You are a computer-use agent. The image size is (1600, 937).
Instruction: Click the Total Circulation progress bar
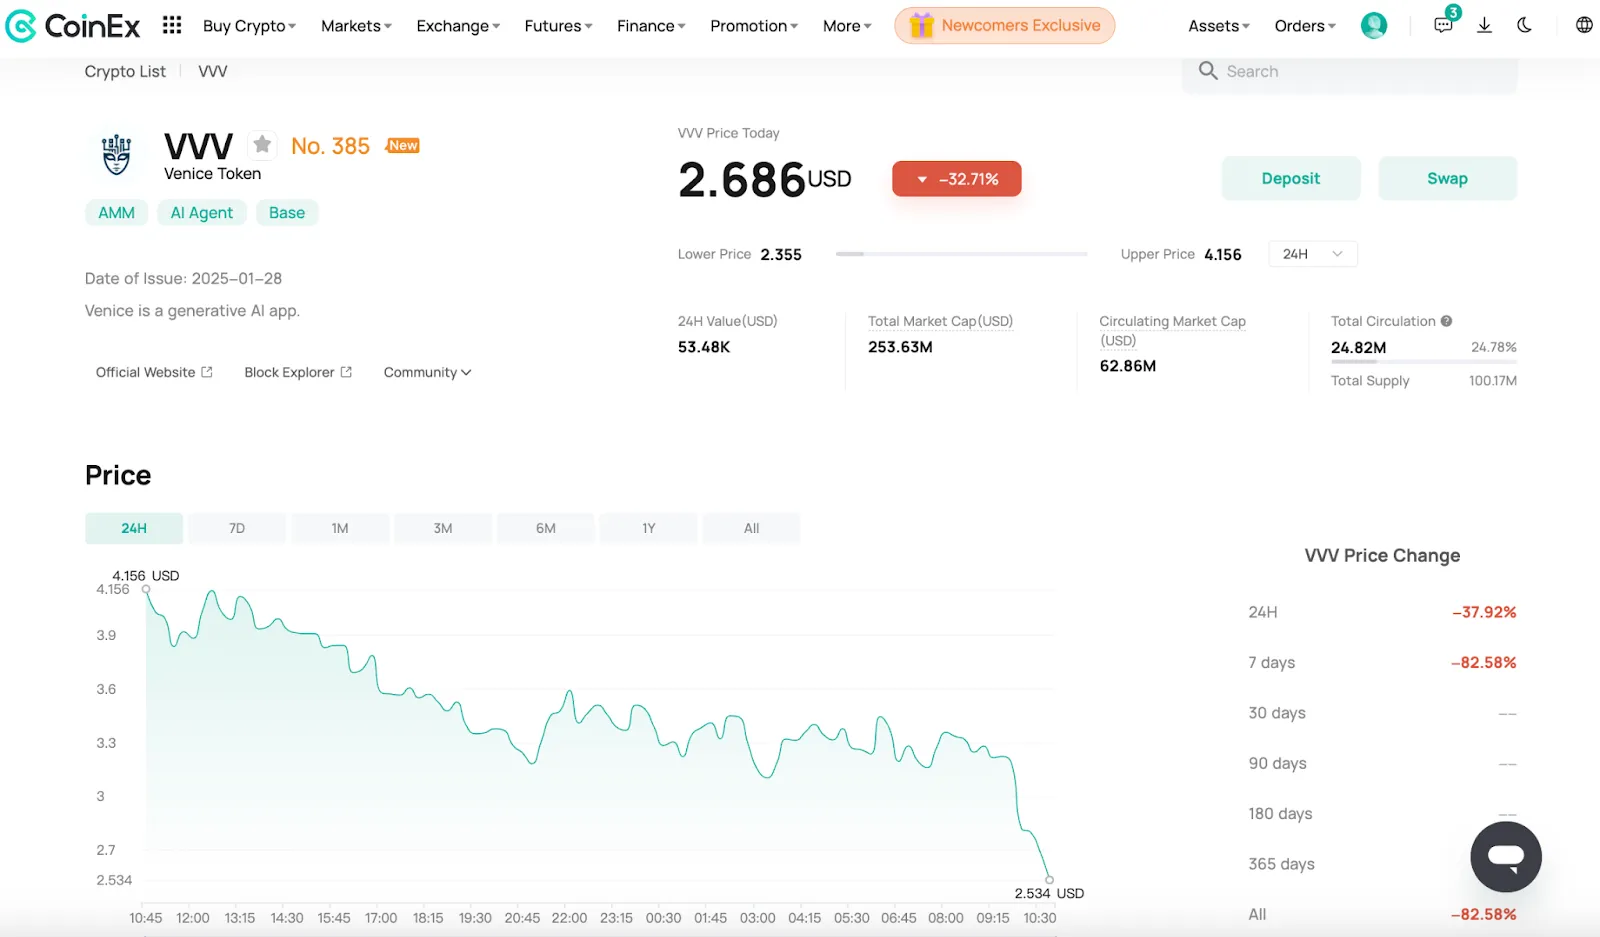pyautogui.click(x=1424, y=361)
